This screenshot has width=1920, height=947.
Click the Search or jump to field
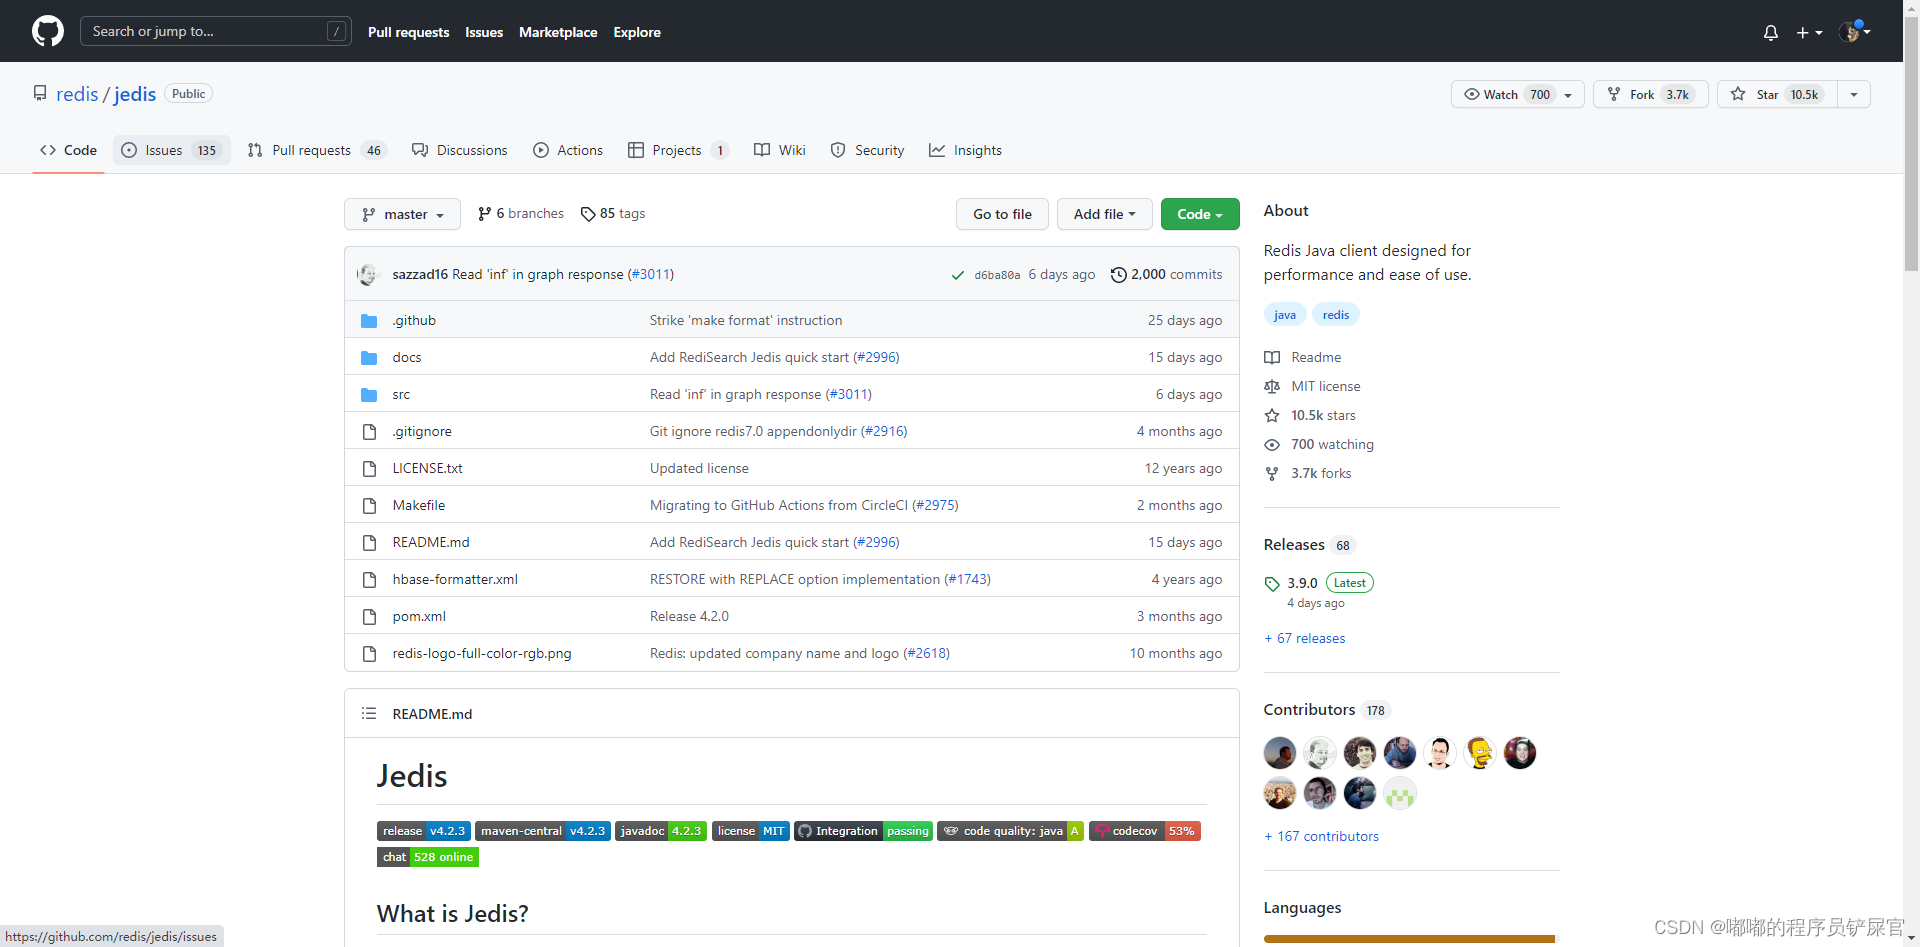(x=216, y=31)
